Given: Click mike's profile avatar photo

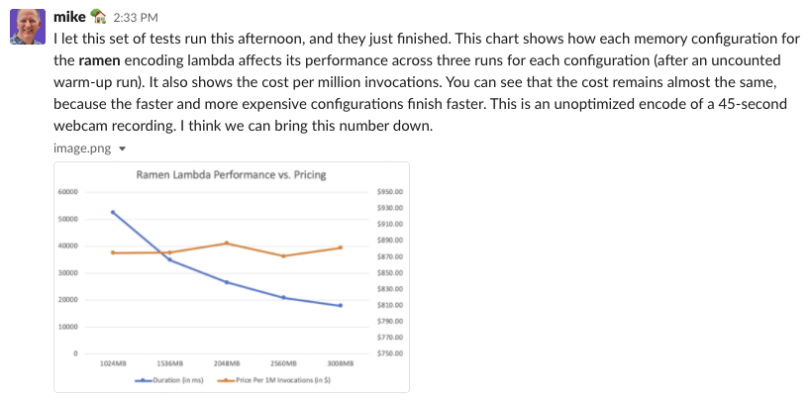Looking at the screenshot, I should click(x=27, y=27).
